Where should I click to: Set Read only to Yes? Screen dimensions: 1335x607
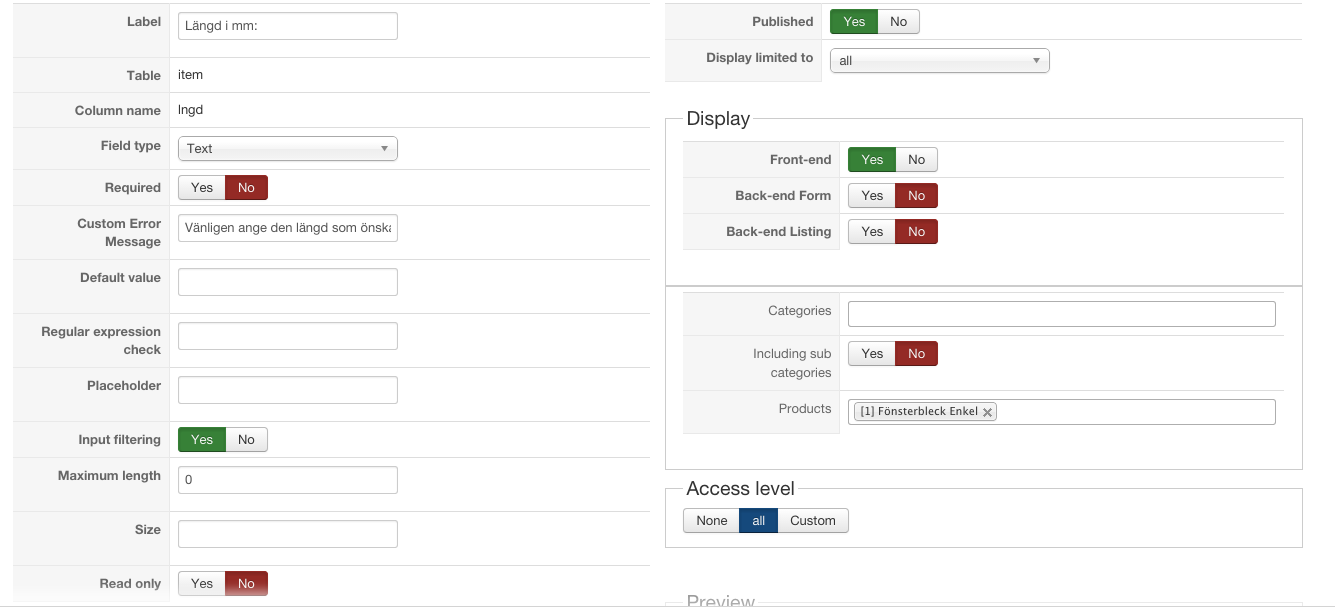click(202, 584)
